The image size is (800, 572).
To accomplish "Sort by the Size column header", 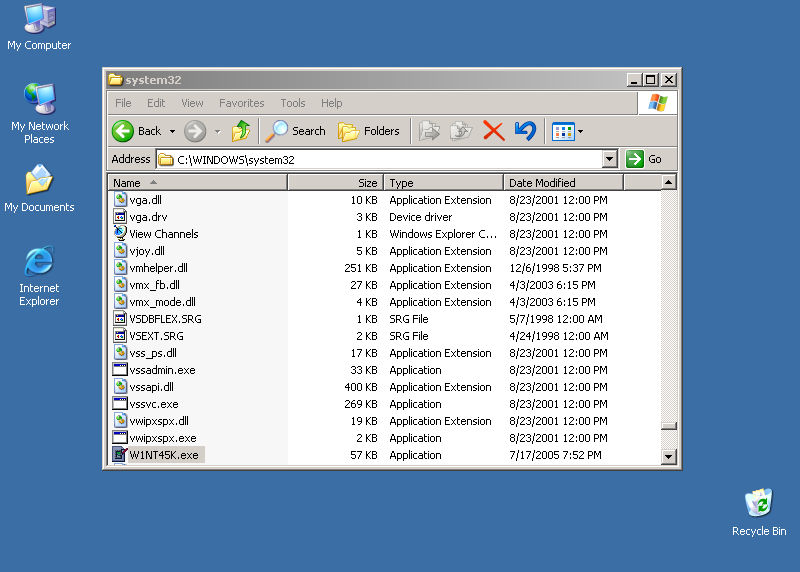I will pyautogui.click(x=336, y=183).
